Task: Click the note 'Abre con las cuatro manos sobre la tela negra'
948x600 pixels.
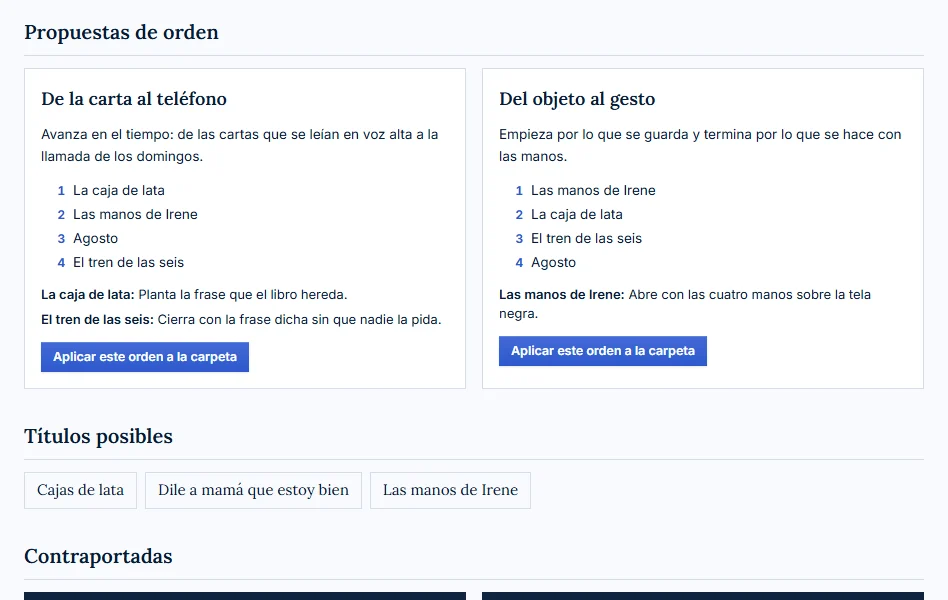Action: (684, 304)
